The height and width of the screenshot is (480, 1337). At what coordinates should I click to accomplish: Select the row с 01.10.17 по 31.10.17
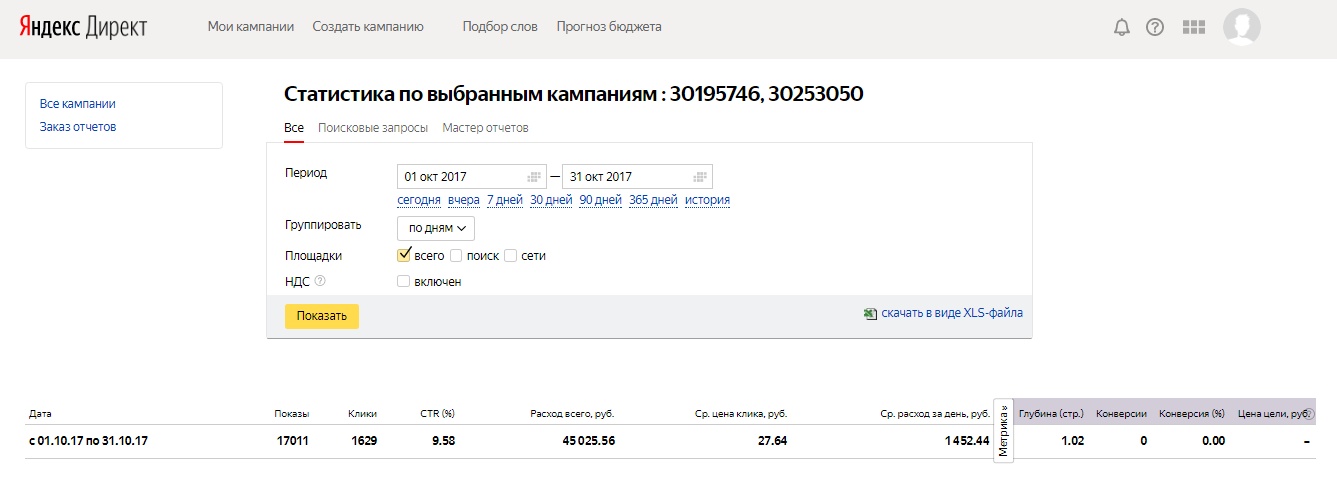670,440
